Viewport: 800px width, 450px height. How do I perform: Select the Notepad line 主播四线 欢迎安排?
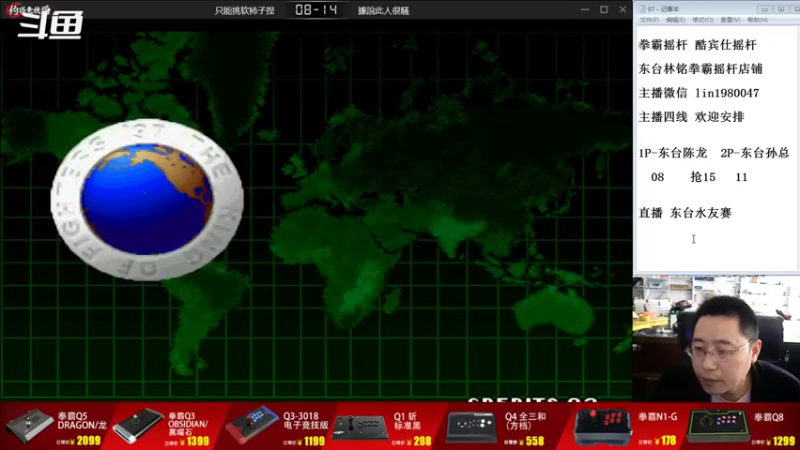point(691,117)
